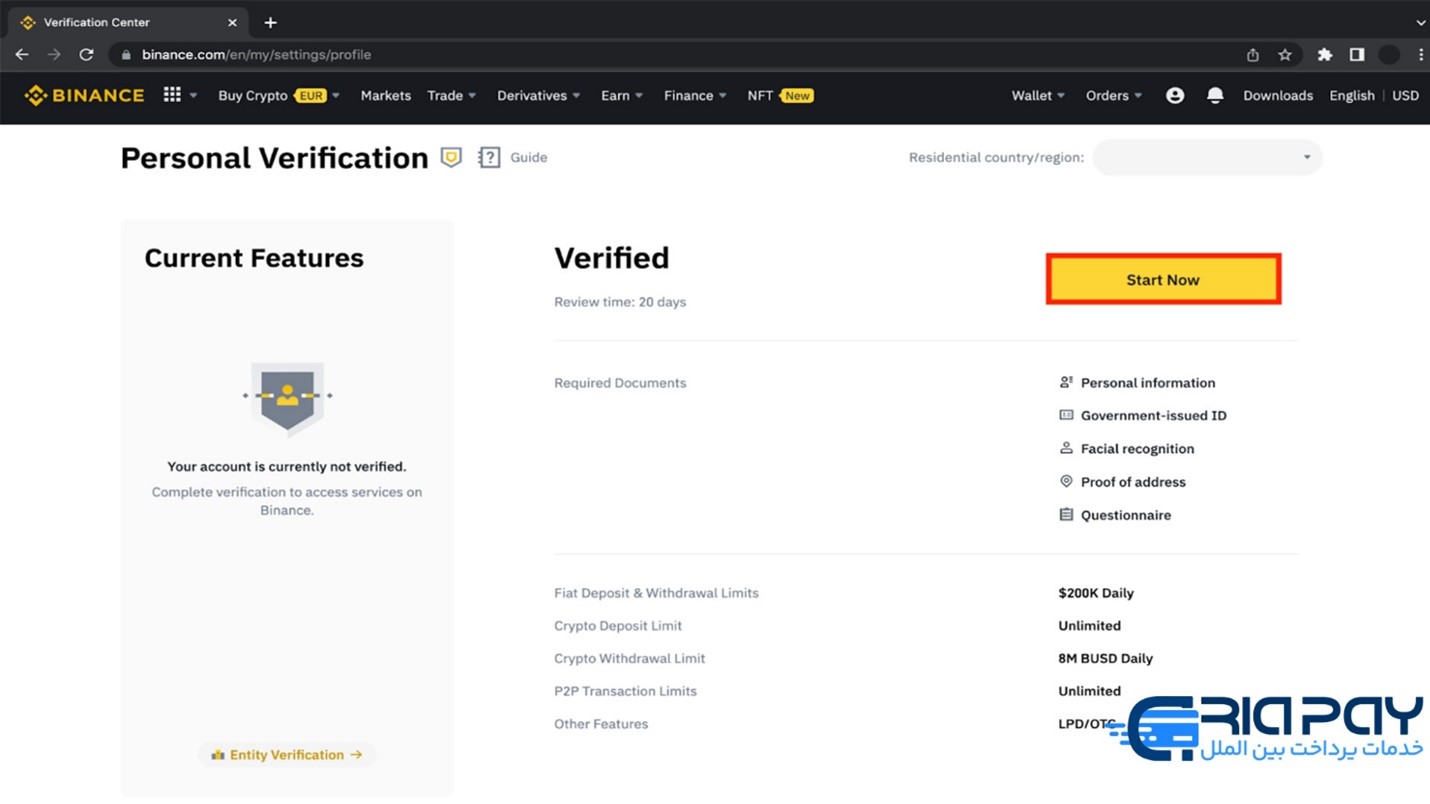Reload the page with refresh icon
1430x804 pixels.
(x=86, y=55)
